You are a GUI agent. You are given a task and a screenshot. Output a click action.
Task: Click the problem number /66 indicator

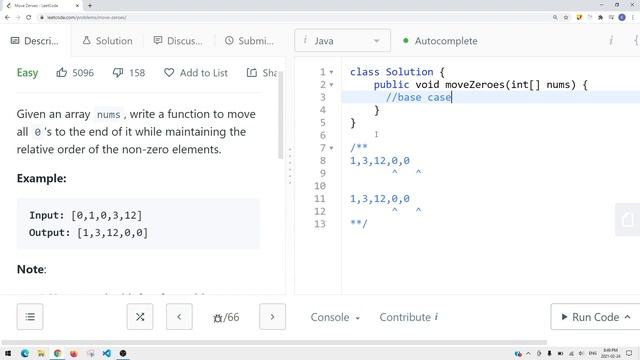click(x=226, y=317)
